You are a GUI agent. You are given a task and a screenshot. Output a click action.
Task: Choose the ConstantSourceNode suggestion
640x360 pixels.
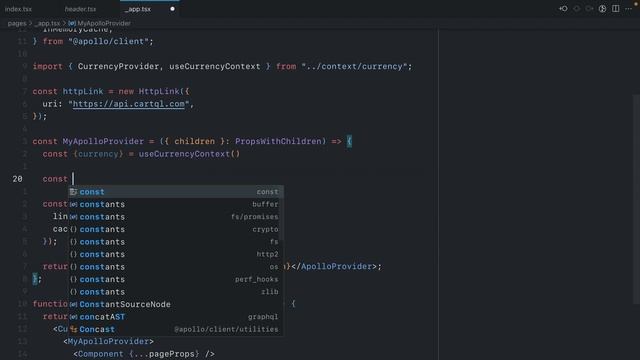tap(176, 304)
